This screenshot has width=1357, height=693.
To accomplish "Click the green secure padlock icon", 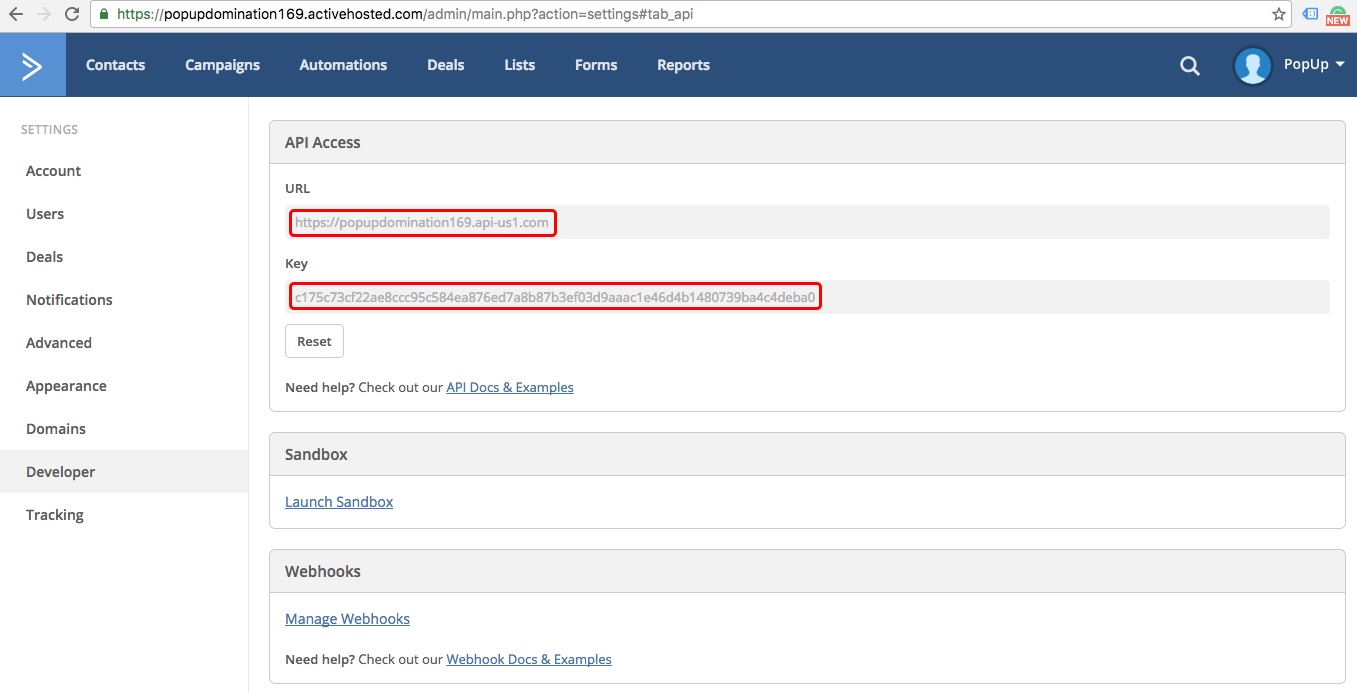I will click(x=105, y=15).
